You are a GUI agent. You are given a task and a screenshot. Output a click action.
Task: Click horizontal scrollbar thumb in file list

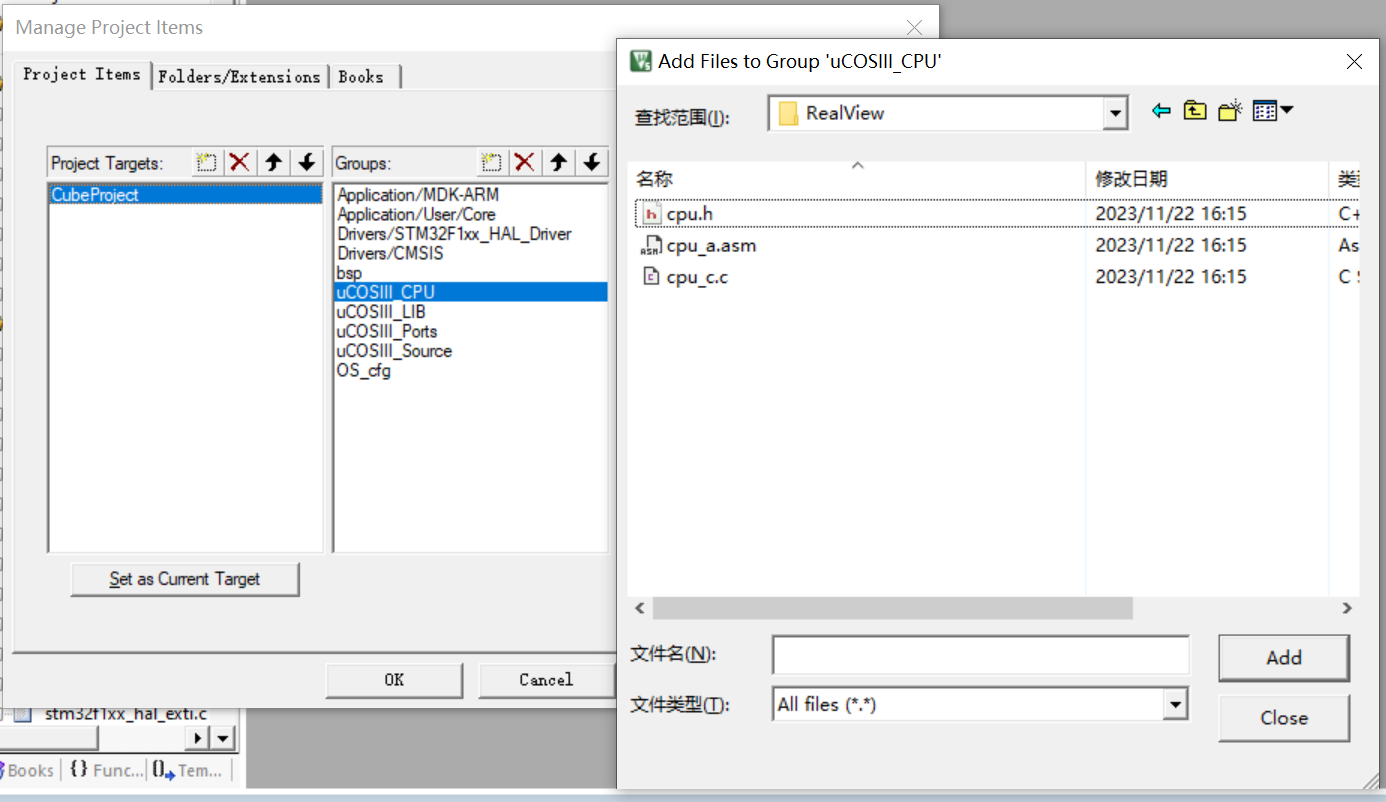(892, 608)
